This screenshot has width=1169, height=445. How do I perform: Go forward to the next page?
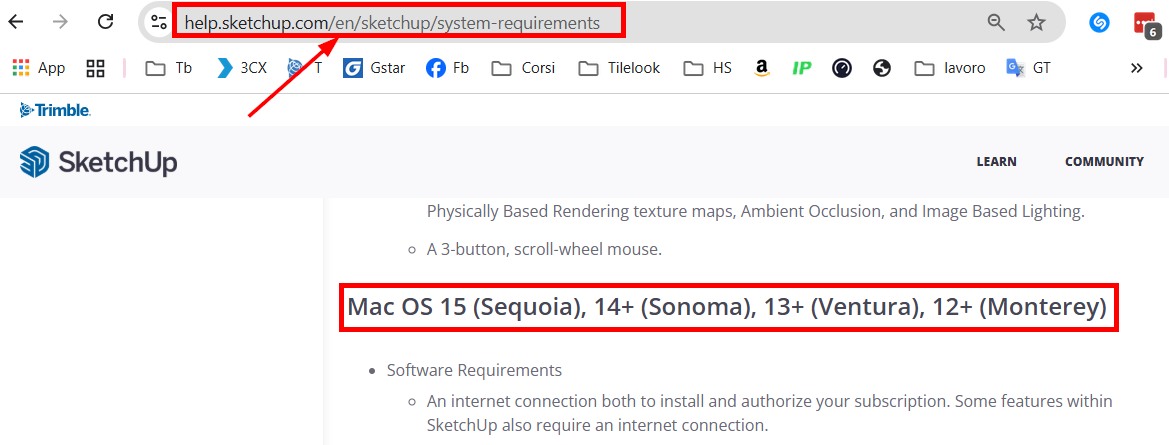click(x=60, y=22)
